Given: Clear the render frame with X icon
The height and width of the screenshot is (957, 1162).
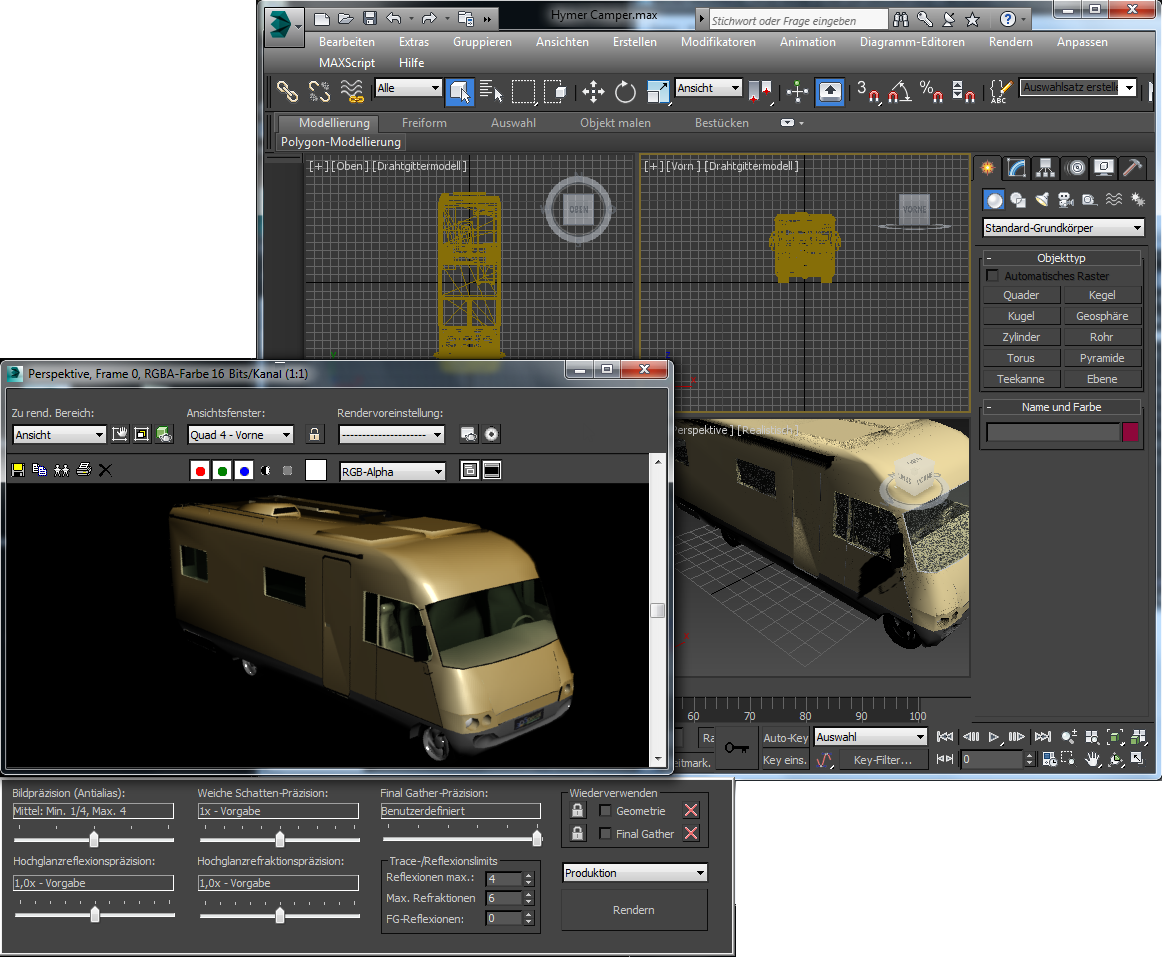Looking at the screenshot, I should (106, 470).
